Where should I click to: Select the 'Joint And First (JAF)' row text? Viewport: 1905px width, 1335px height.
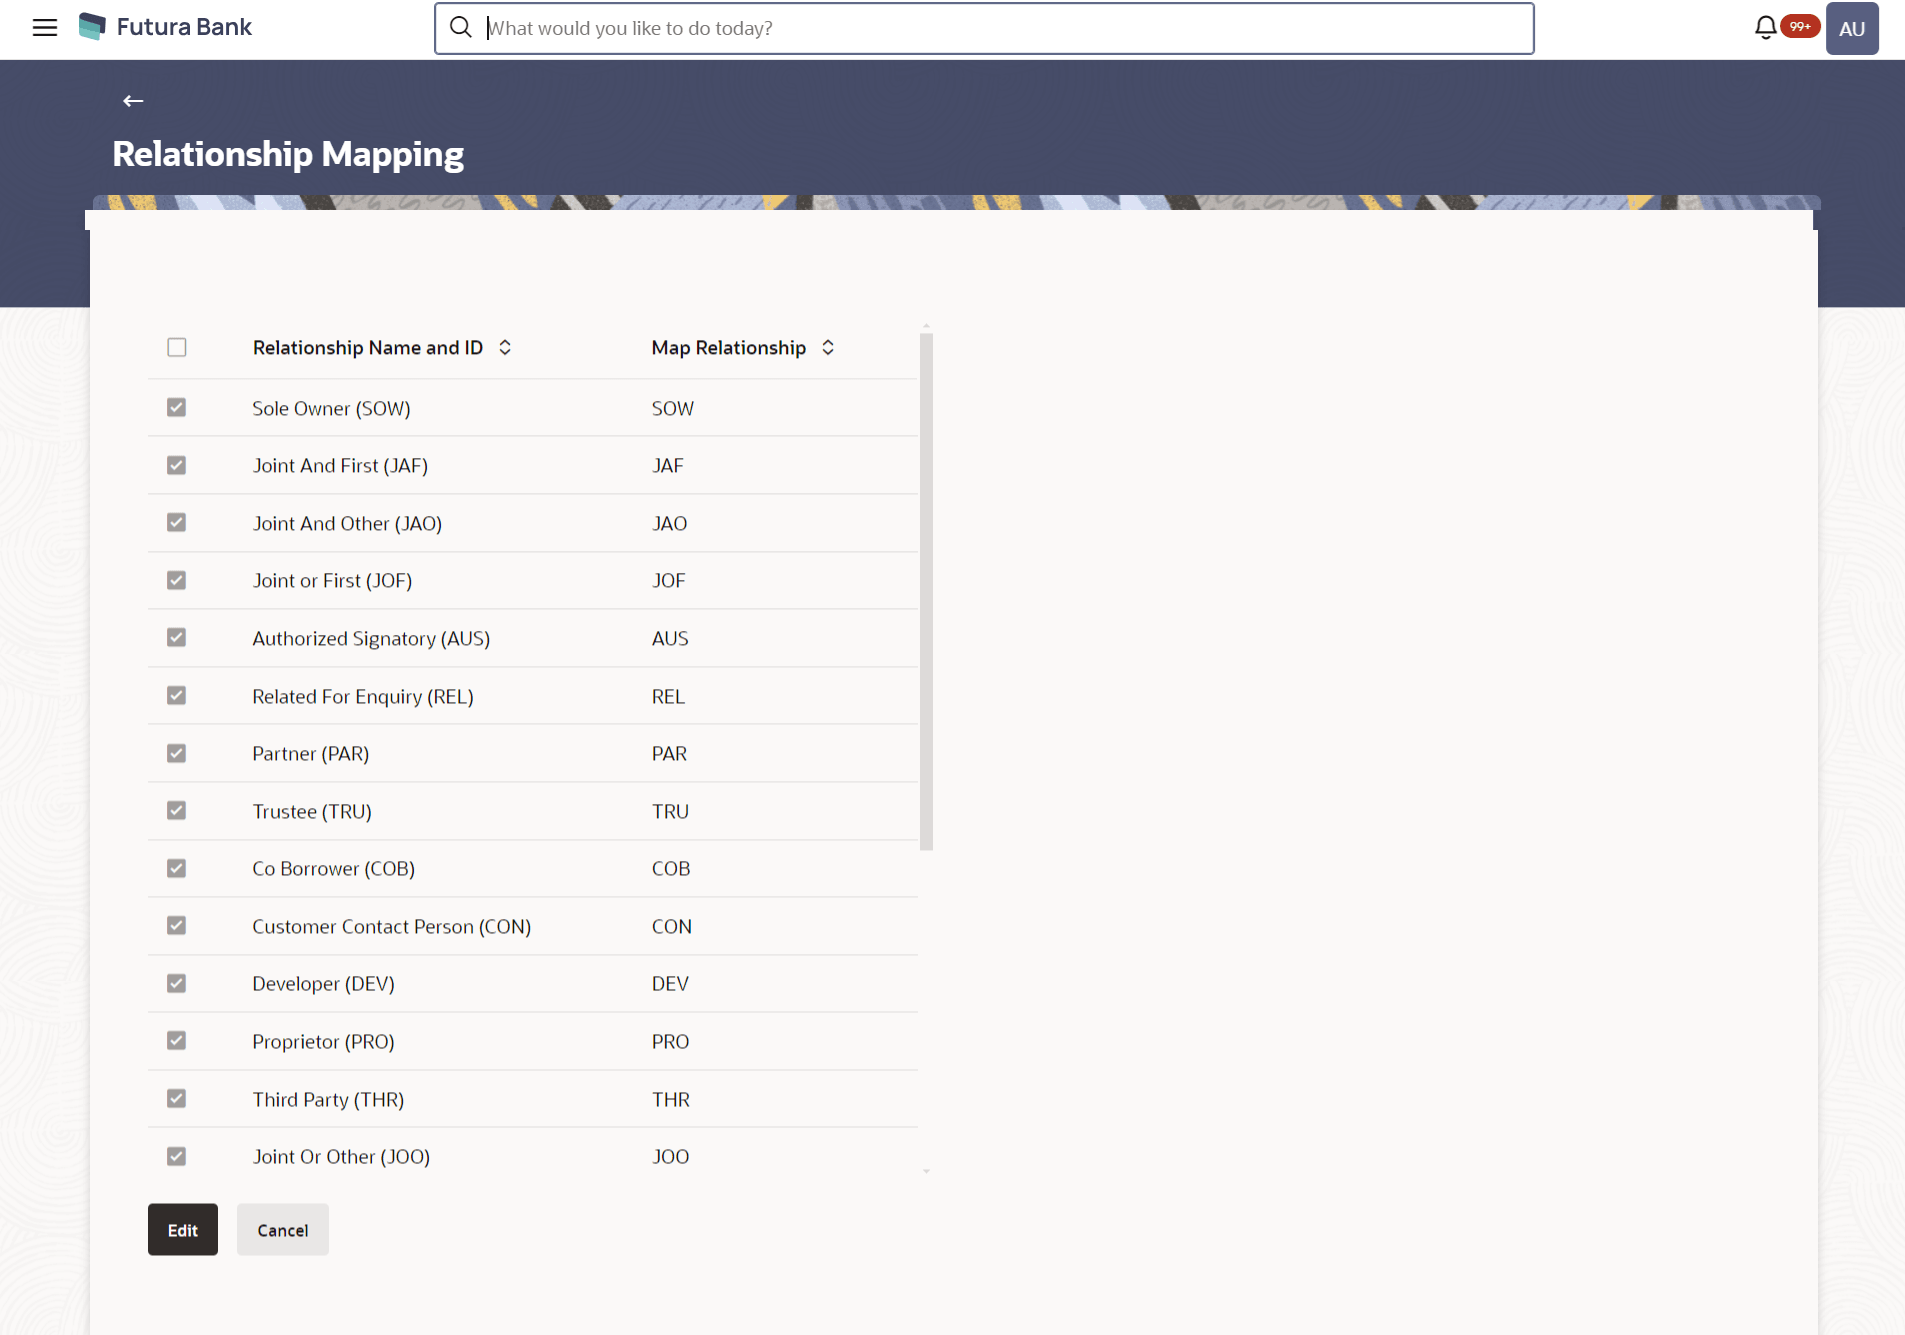[x=340, y=465]
